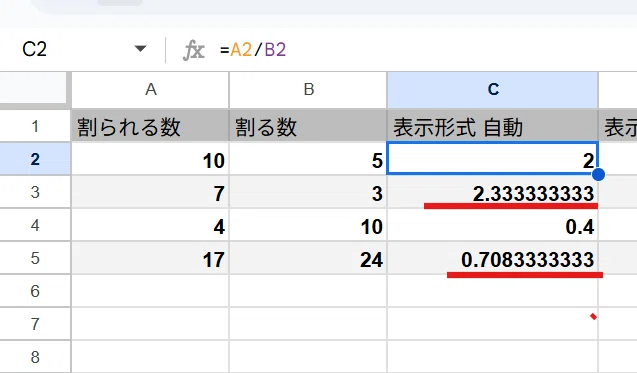Select row 5 header
Screen dimensions: 637x373
tap(35, 258)
